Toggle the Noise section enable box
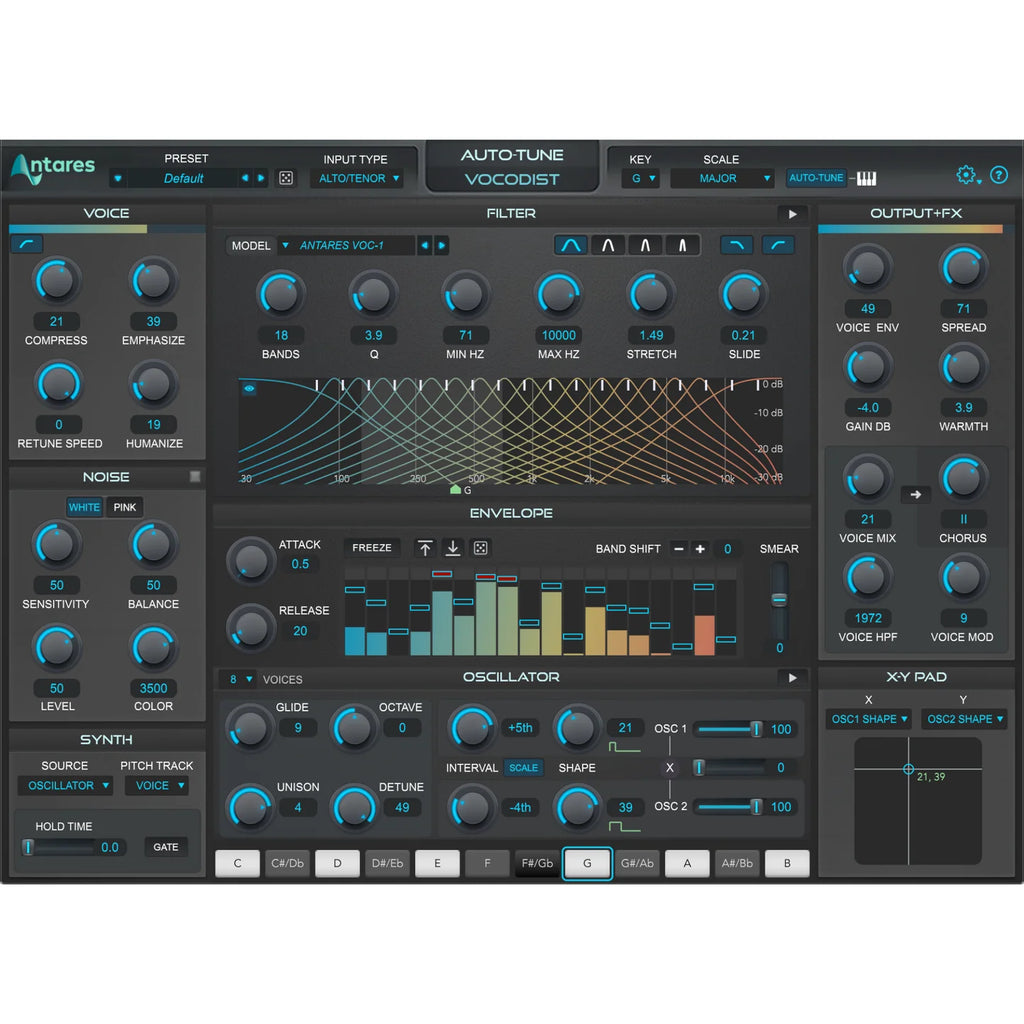 tap(195, 477)
